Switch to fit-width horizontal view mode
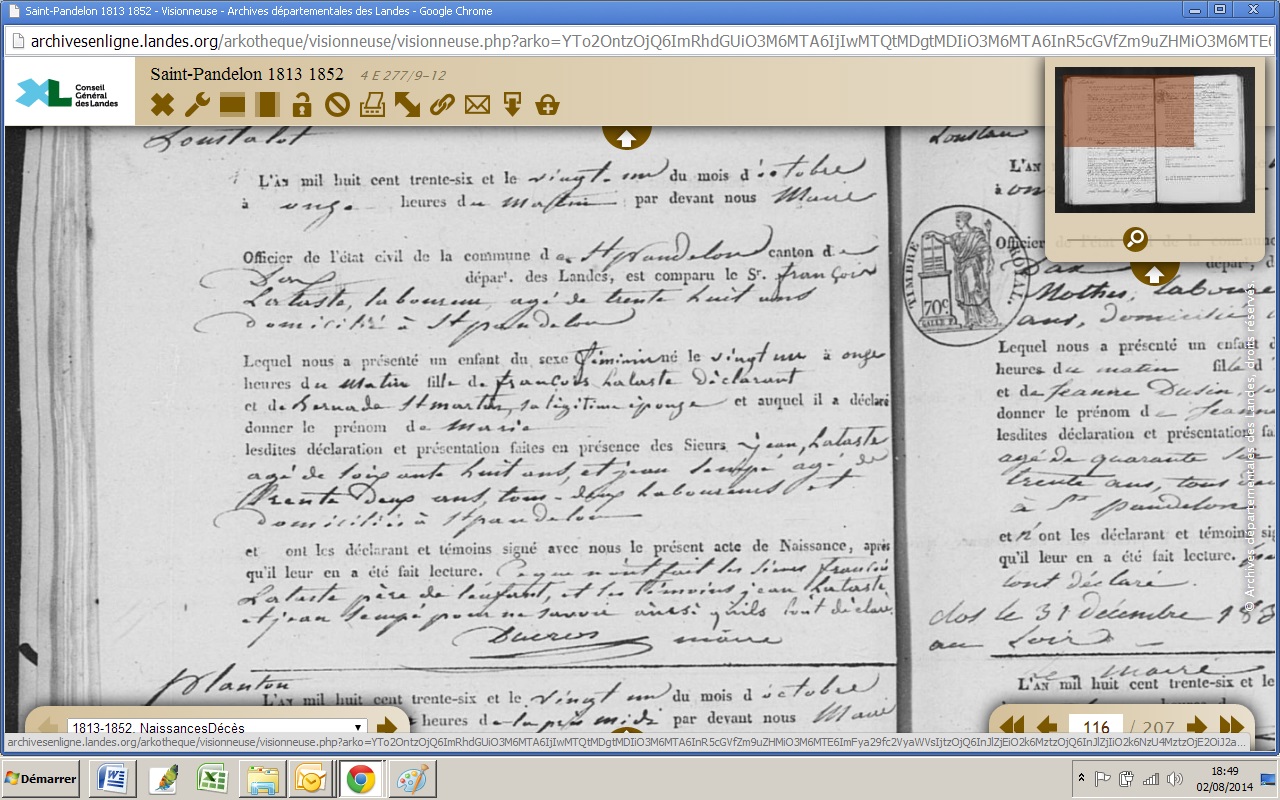The height and width of the screenshot is (800, 1280). [232, 104]
